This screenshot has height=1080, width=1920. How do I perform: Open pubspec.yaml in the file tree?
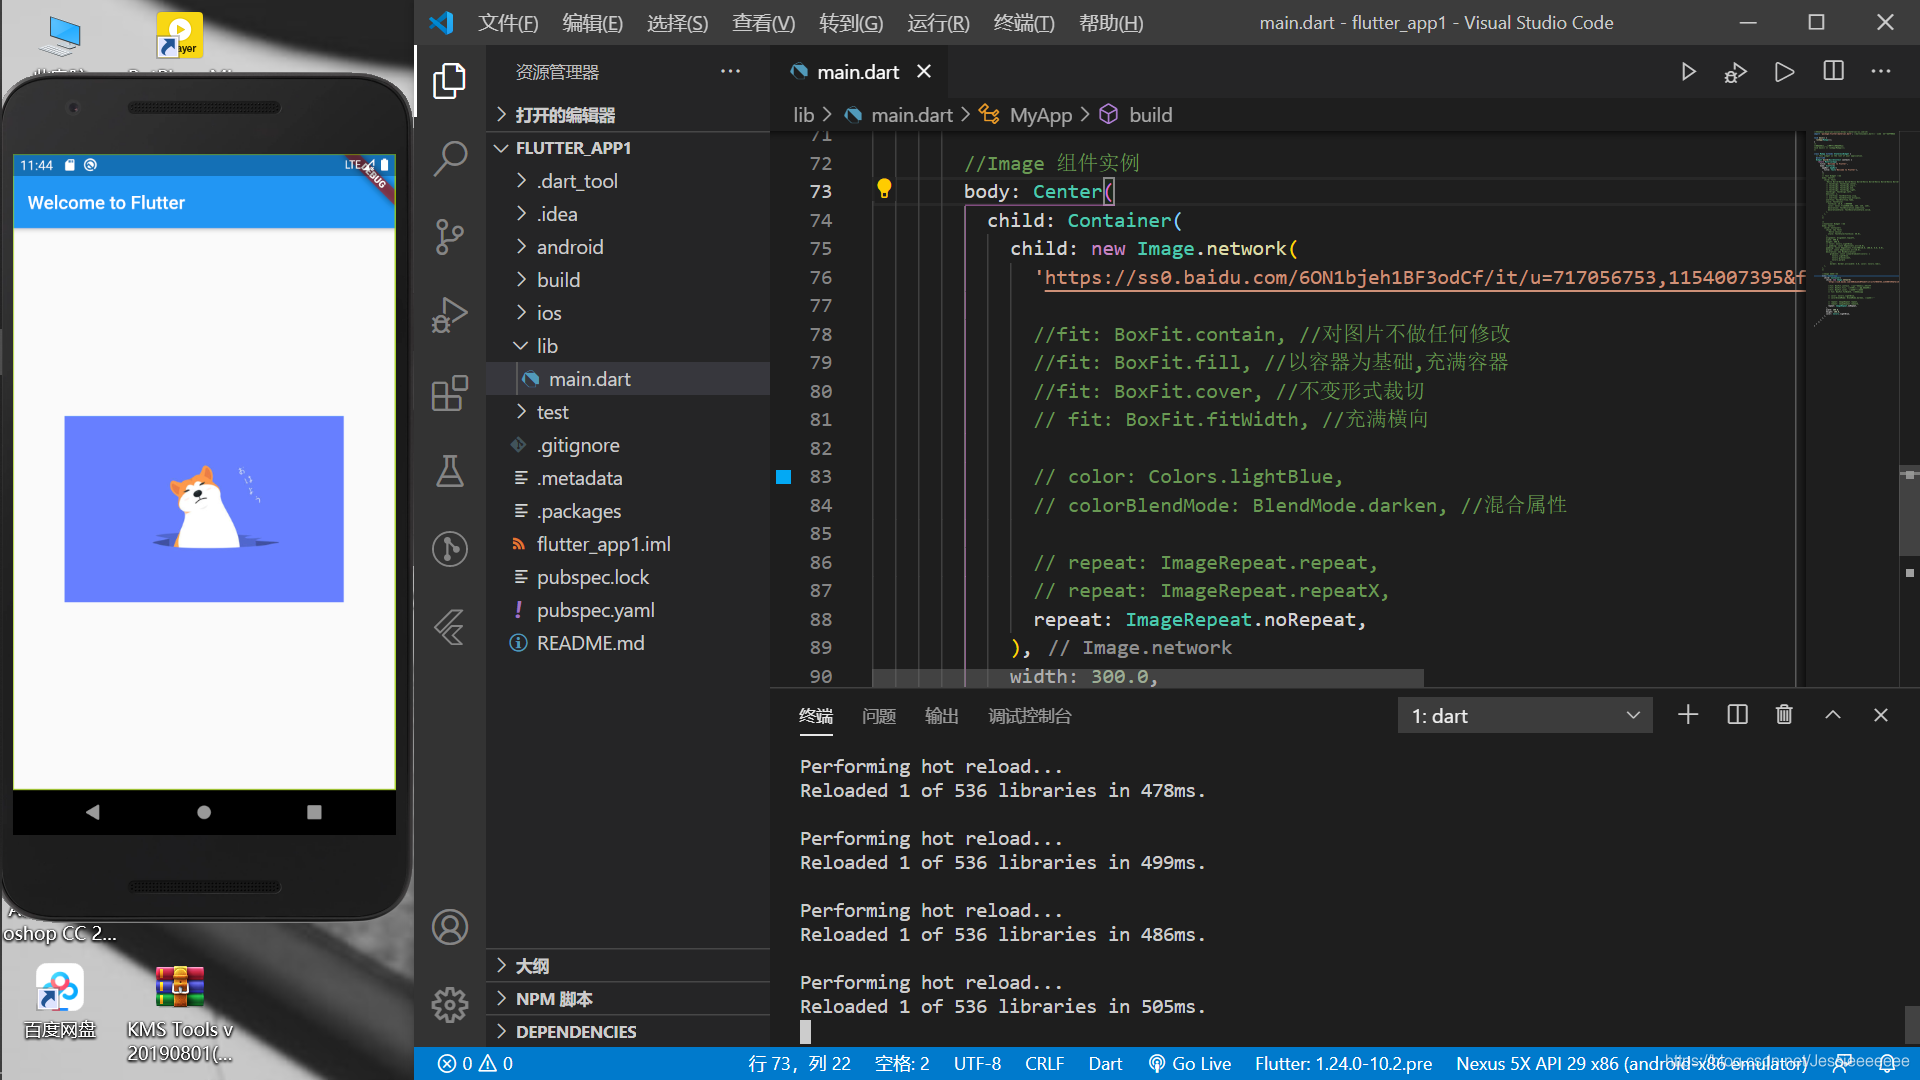627,610
